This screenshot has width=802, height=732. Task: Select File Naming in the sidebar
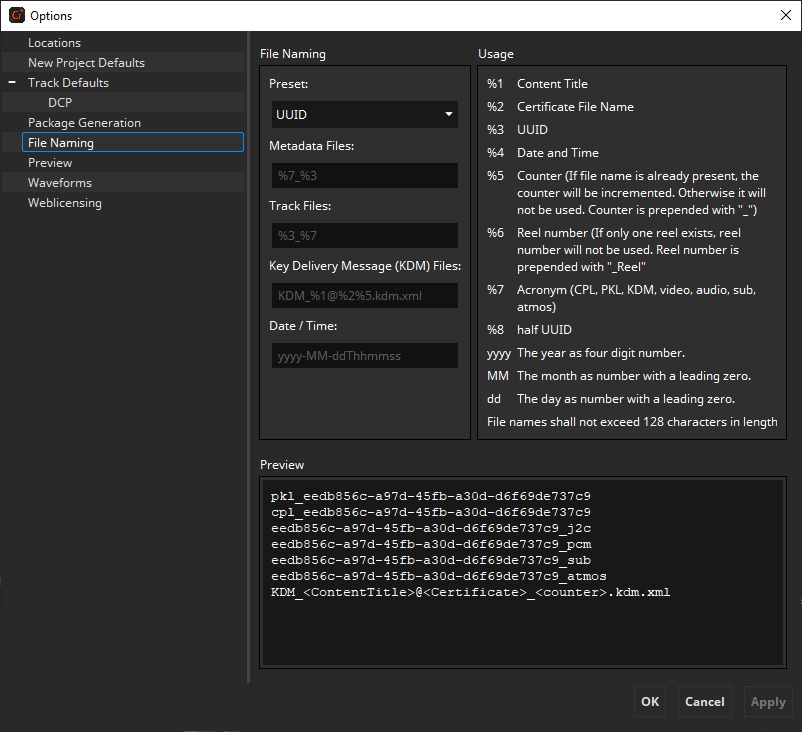pos(61,143)
